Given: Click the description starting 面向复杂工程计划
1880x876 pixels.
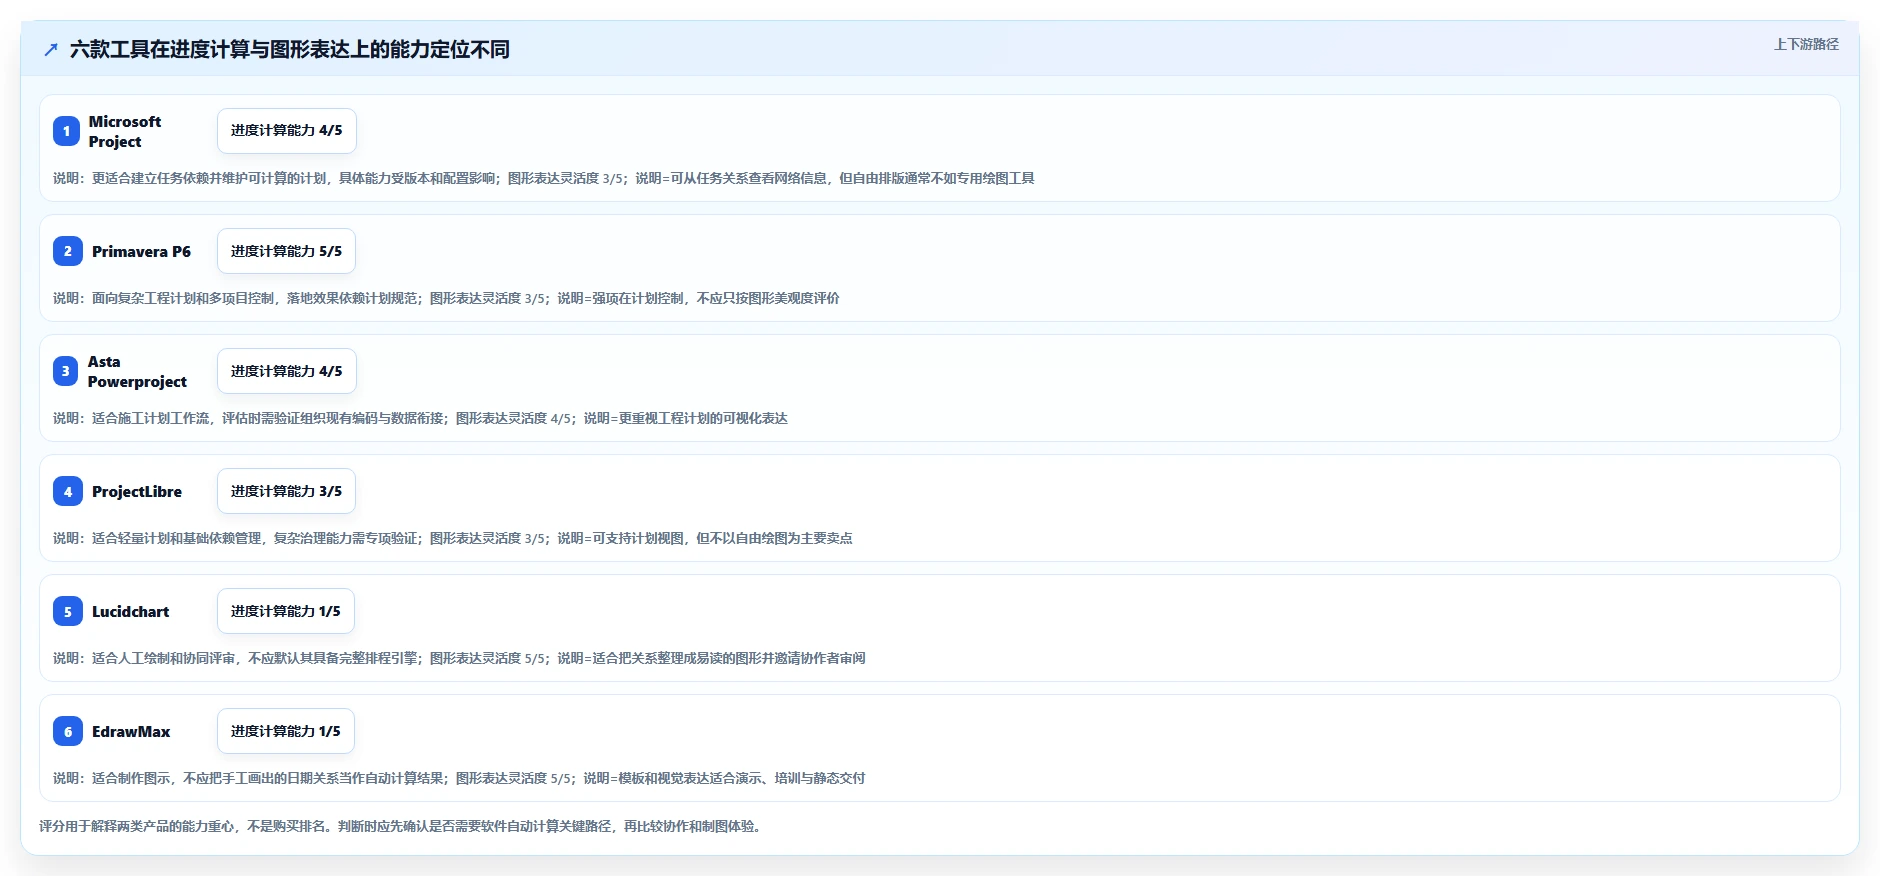Looking at the screenshot, I should click(446, 298).
